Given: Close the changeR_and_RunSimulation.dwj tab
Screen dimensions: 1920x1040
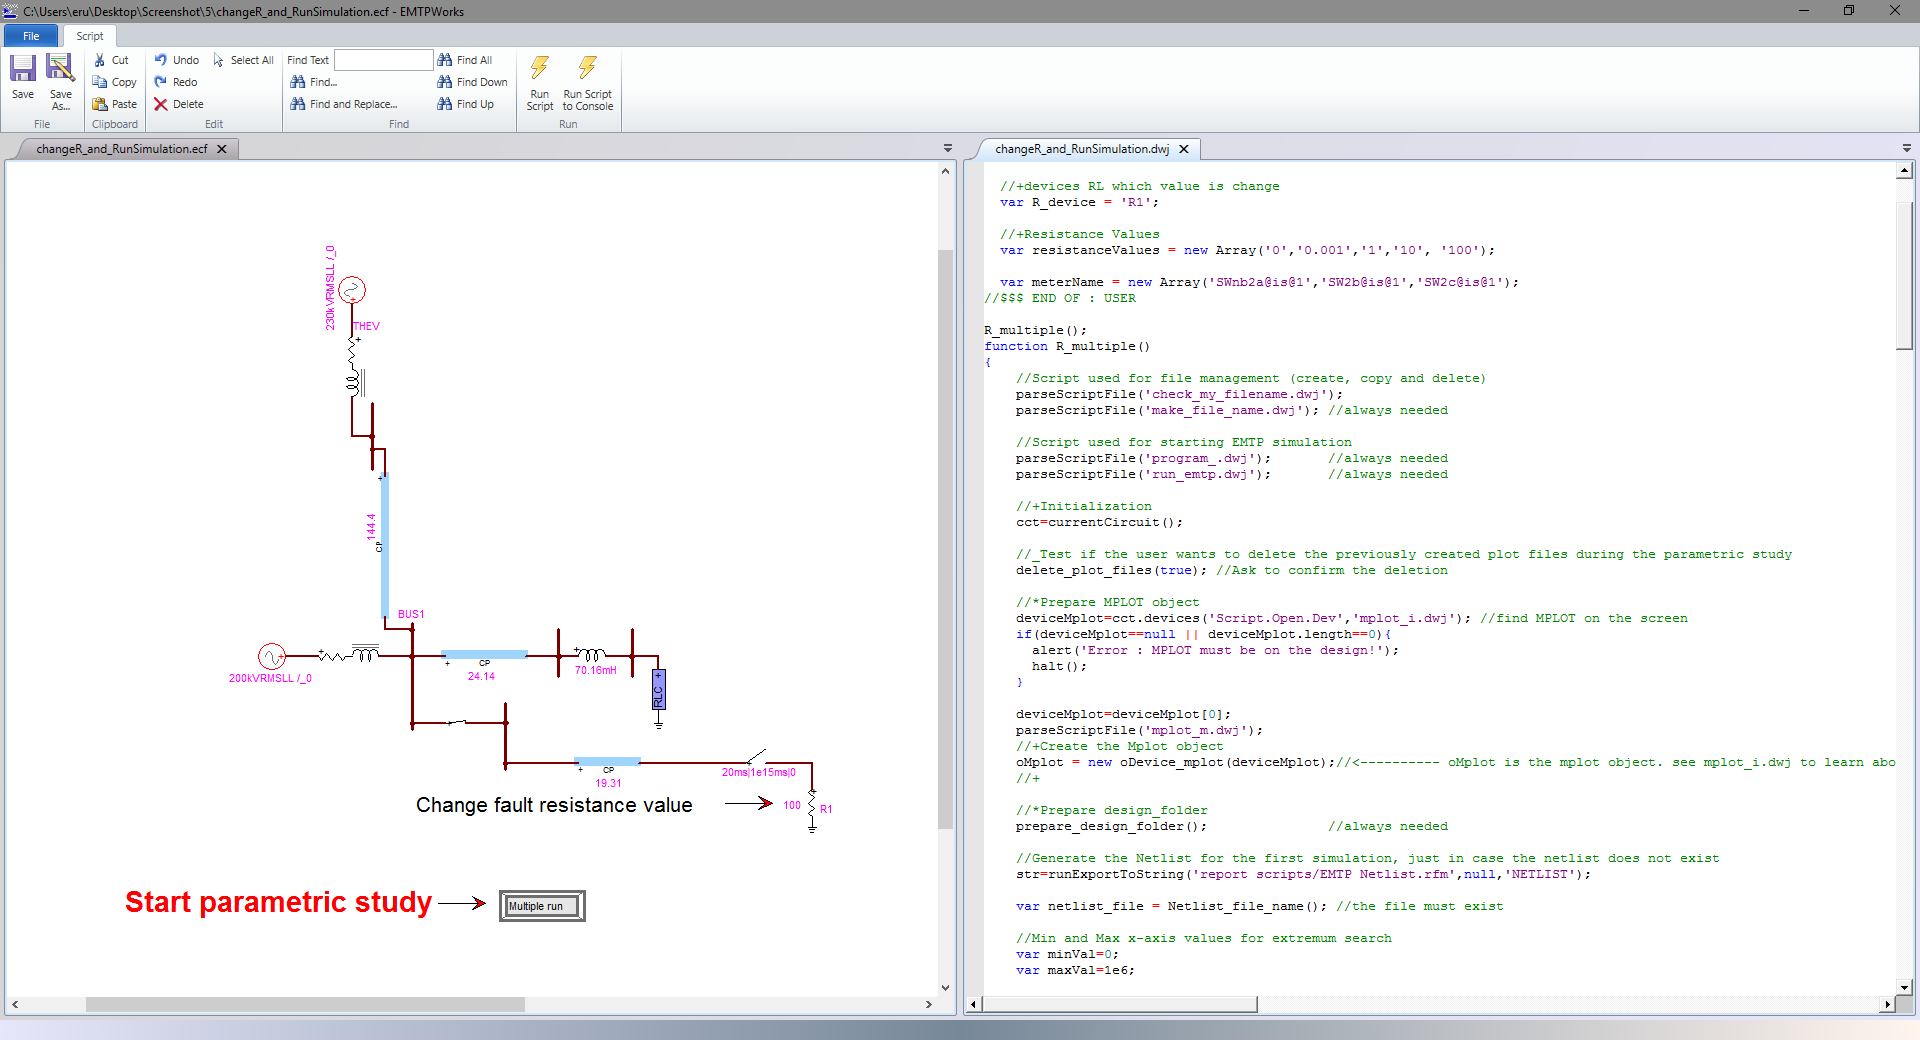Looking at the screenshot, I should (x=1184, y=149).
